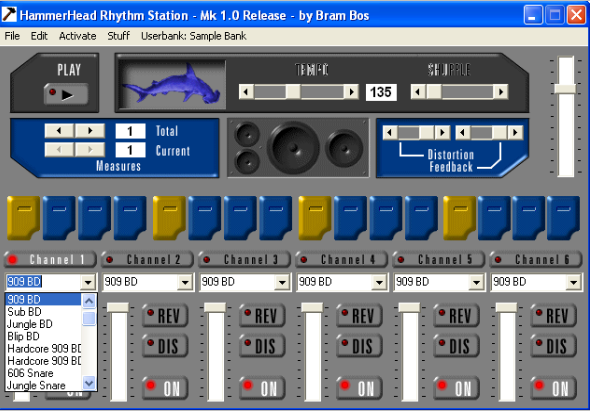The width and height of the screenshot is (590, 417).
Task: Open the Channel 2 sample dropdown
Action: [x=185, y=282]
